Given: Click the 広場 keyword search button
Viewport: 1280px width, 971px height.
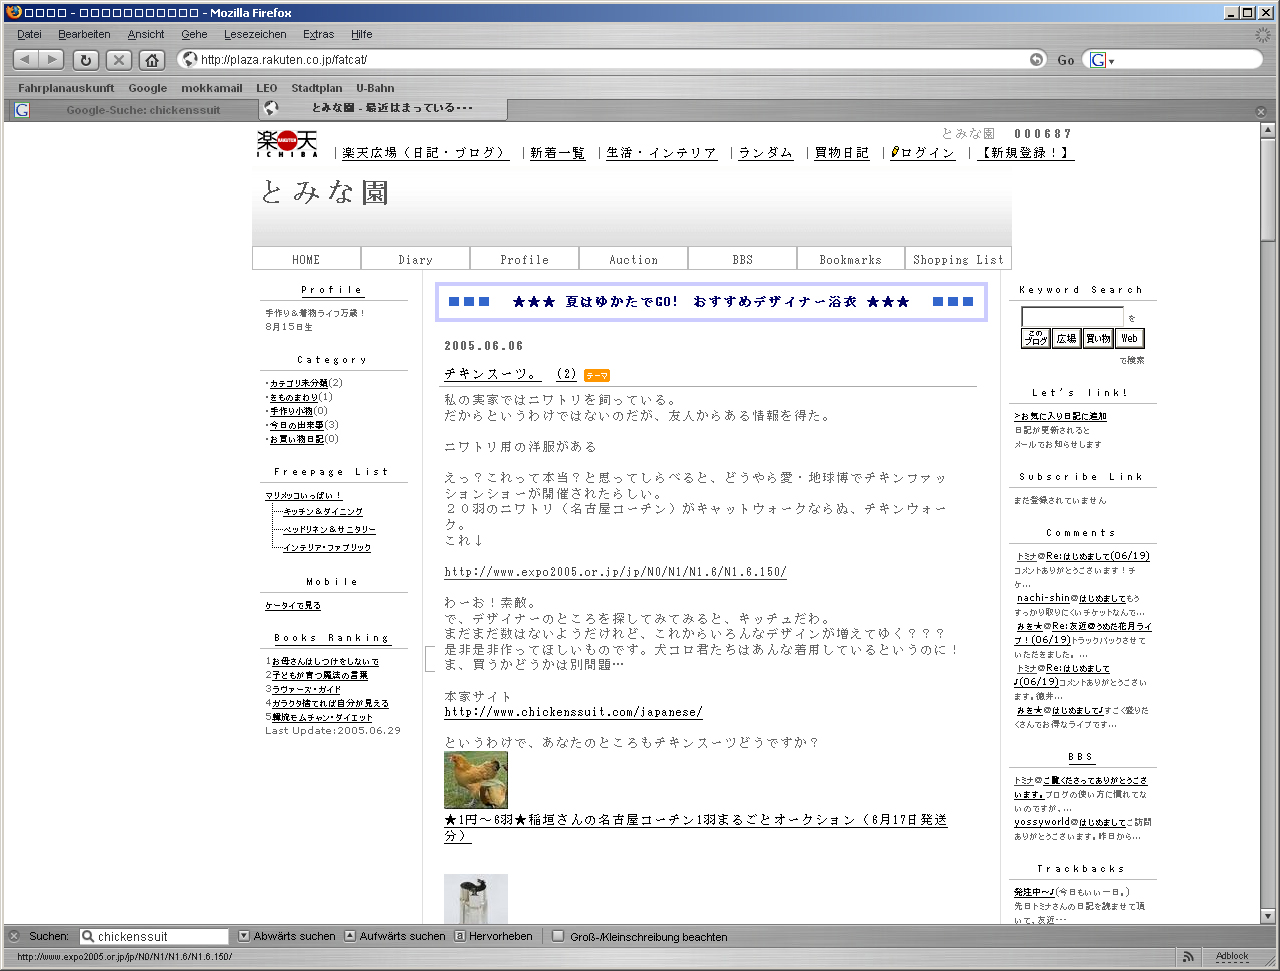Looking at the screenshot, I should coord(1066,338).
